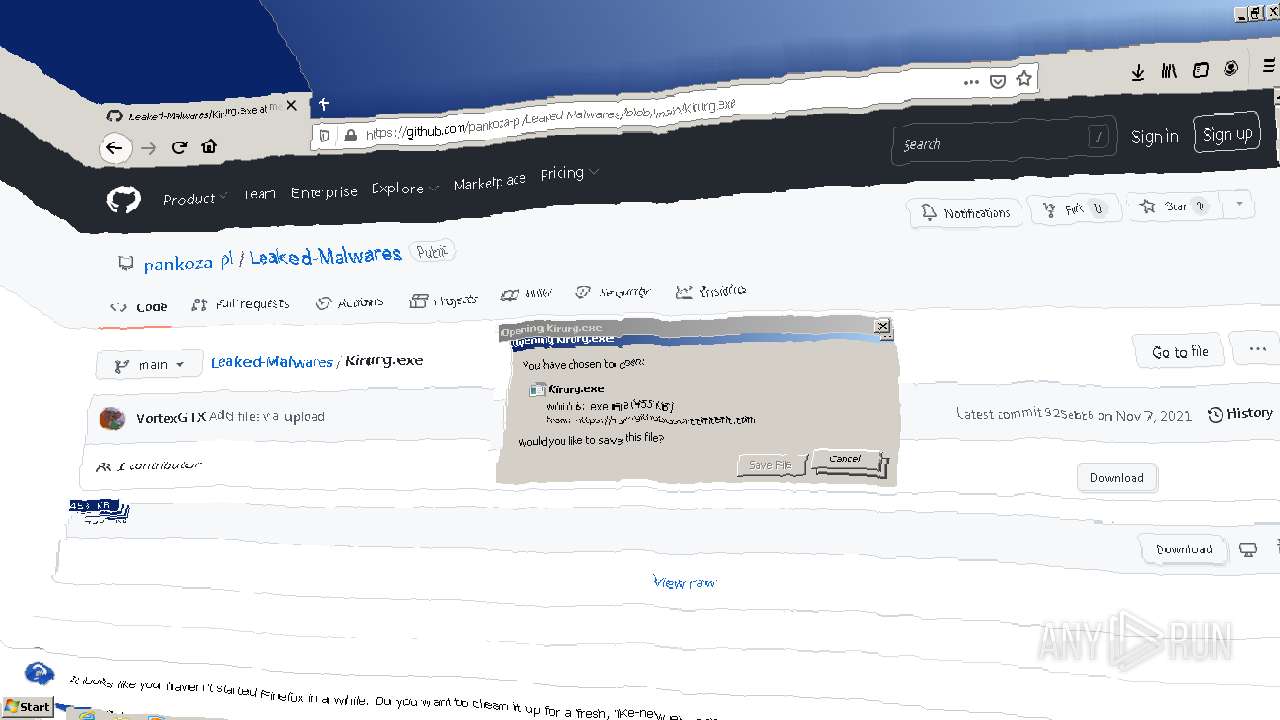1280x720 pixels.
Task: Open the three-dot more options button
Action: coord(1257,349)
